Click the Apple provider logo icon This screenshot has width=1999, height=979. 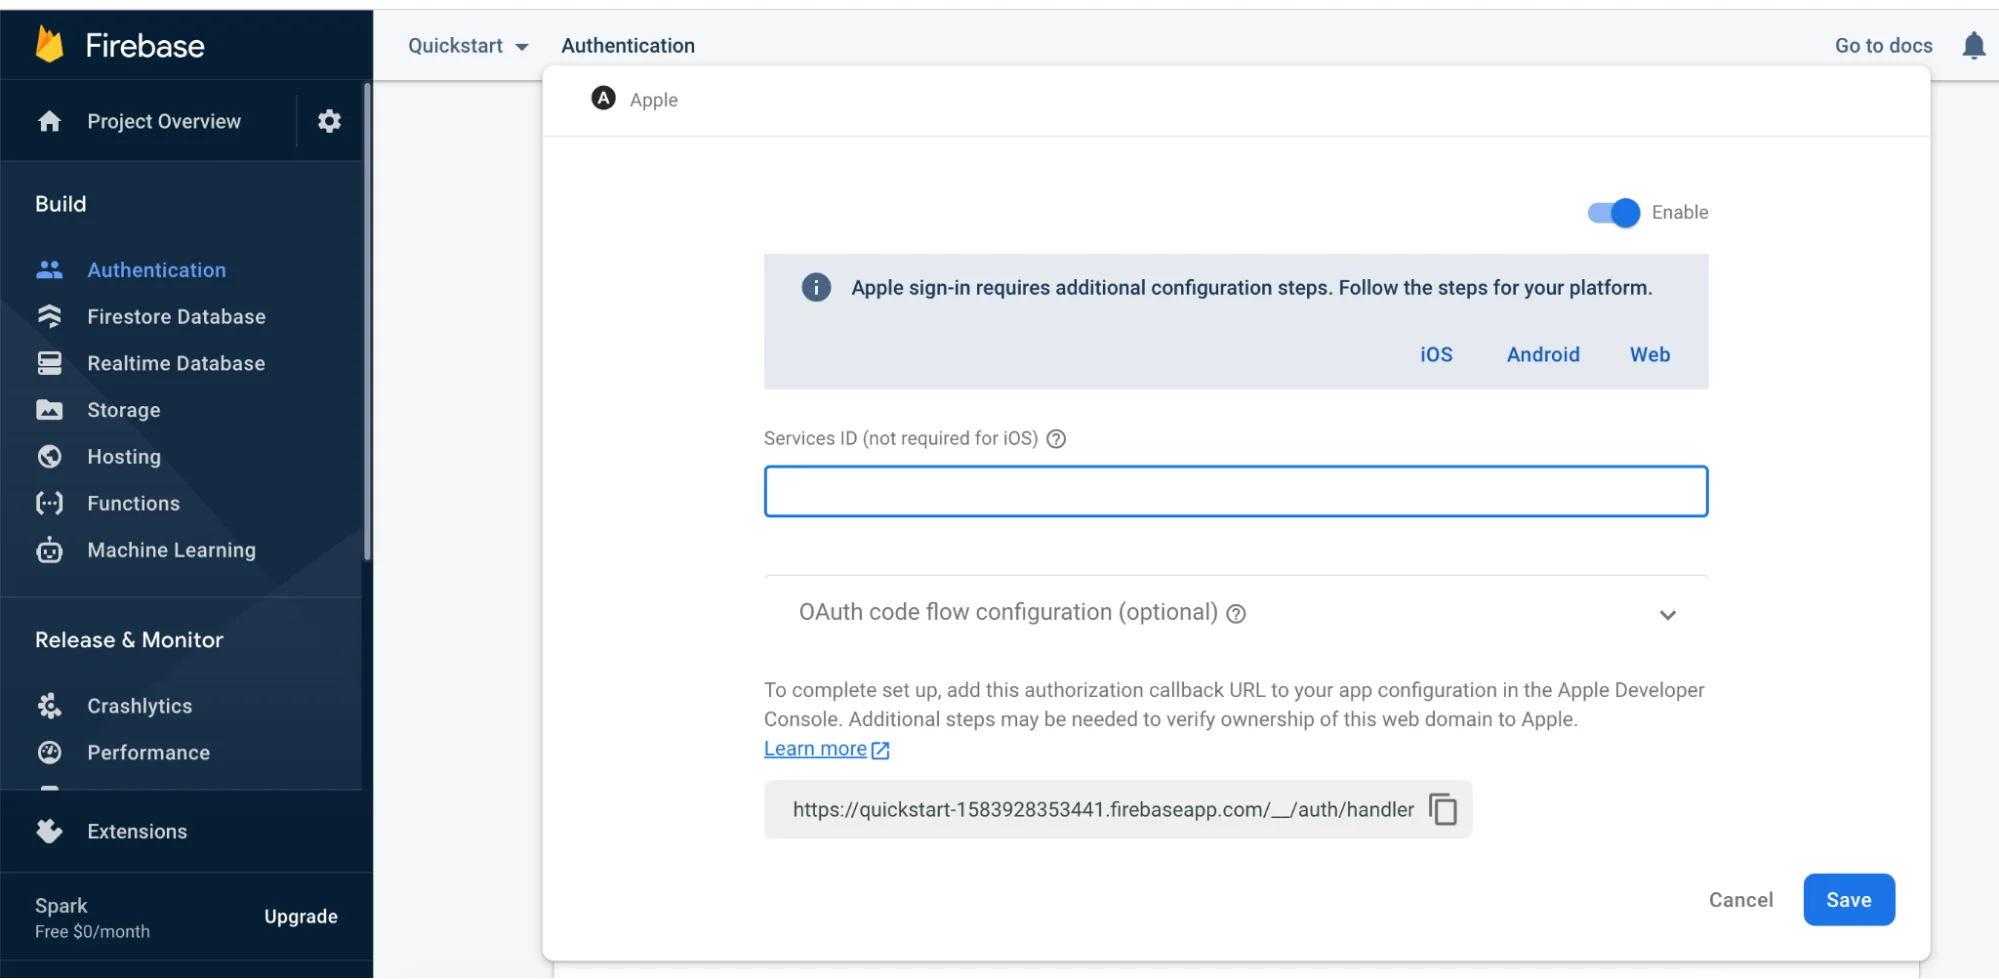(603, 98)
